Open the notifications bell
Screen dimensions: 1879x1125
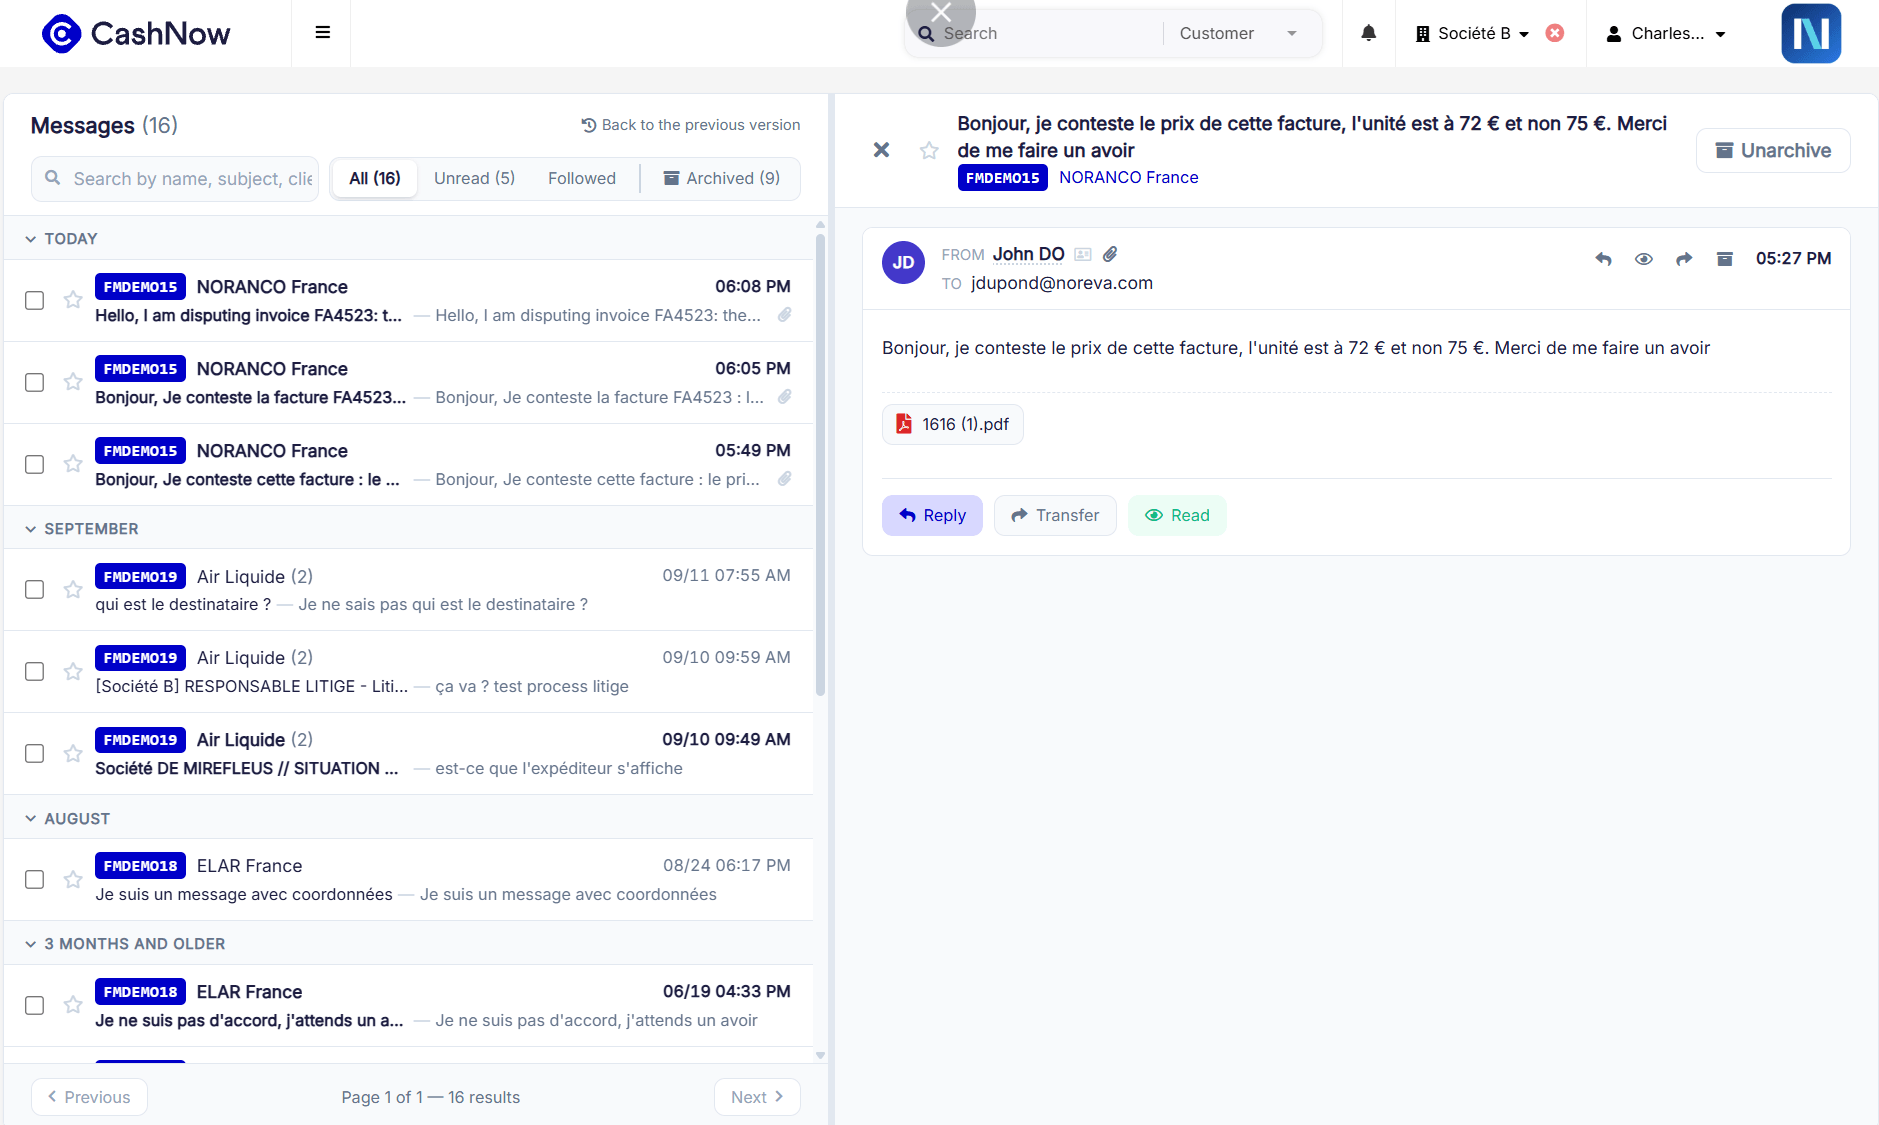1368,33
